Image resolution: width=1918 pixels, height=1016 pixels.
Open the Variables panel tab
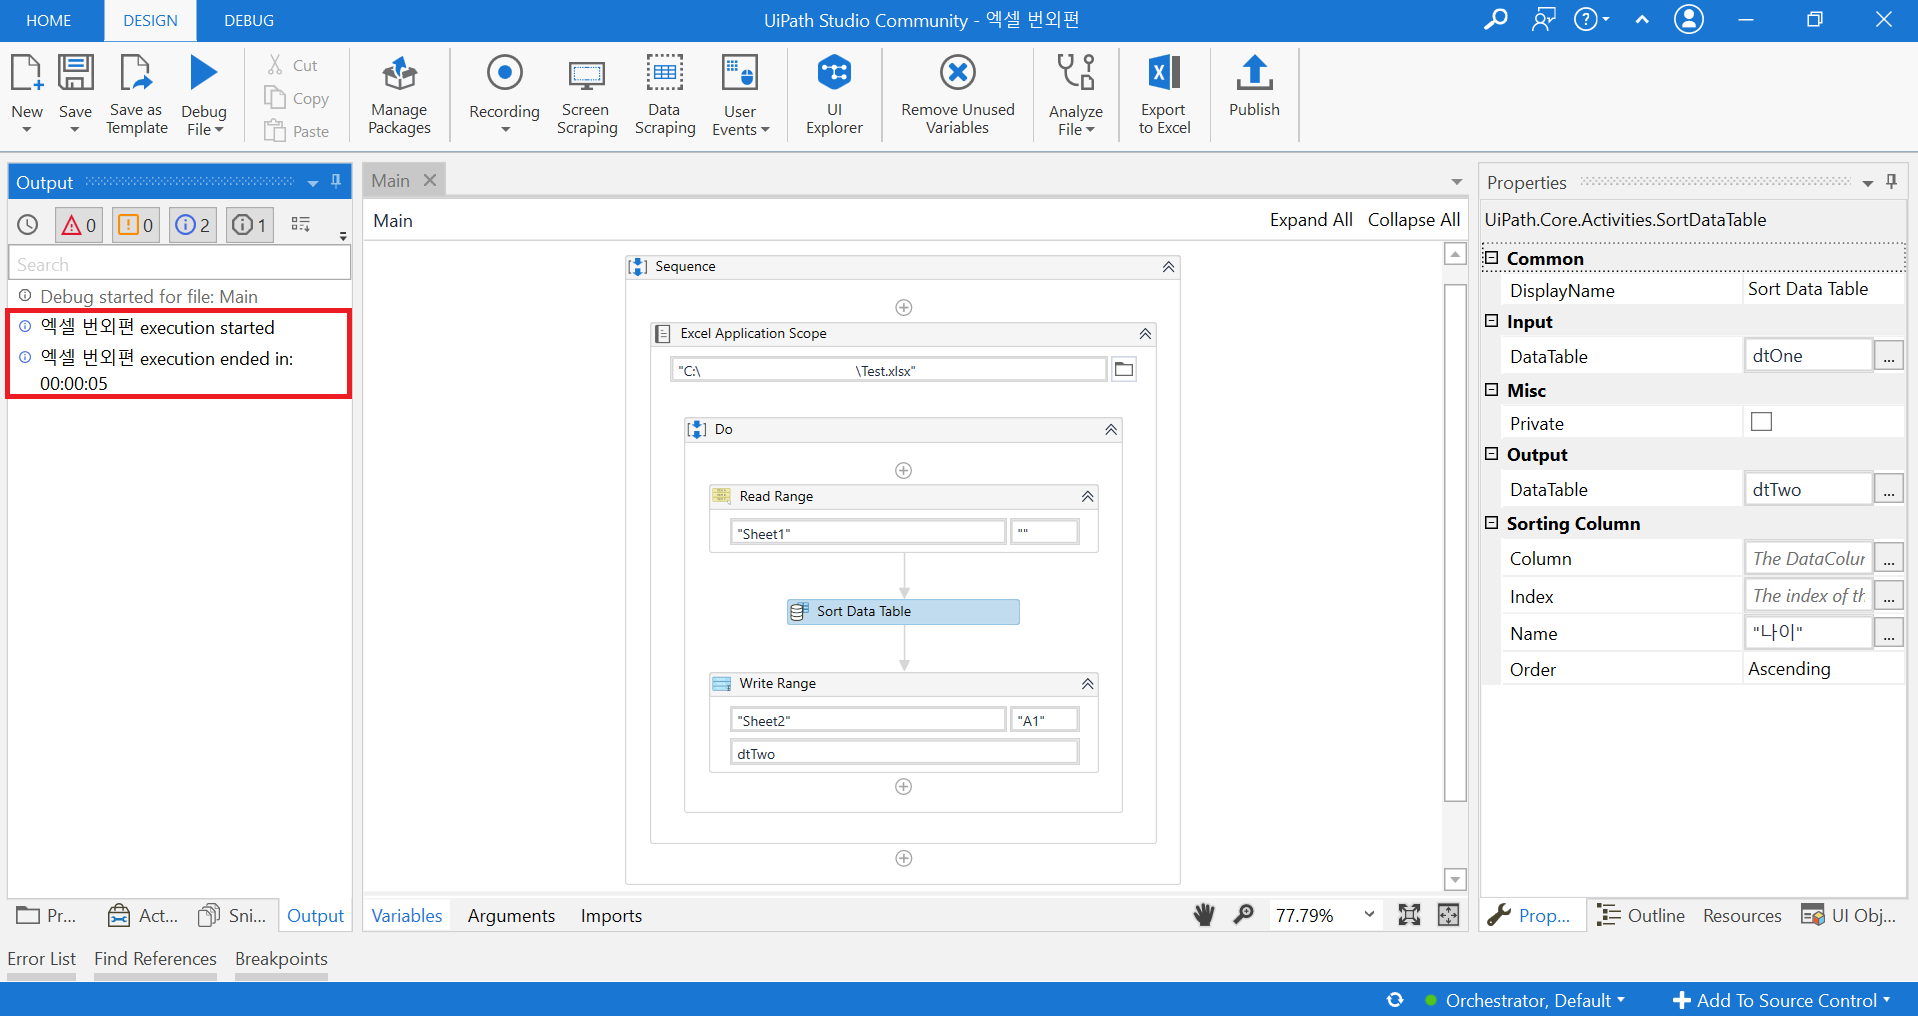[x=407, y=916]
